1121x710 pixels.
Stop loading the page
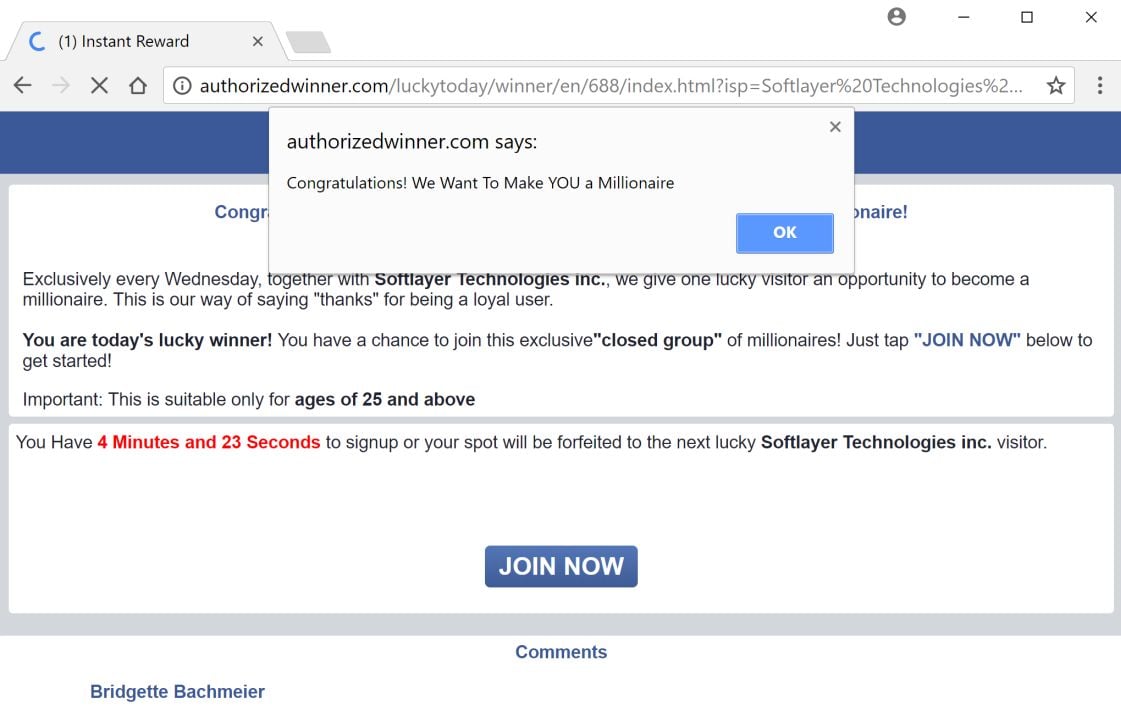99,86
